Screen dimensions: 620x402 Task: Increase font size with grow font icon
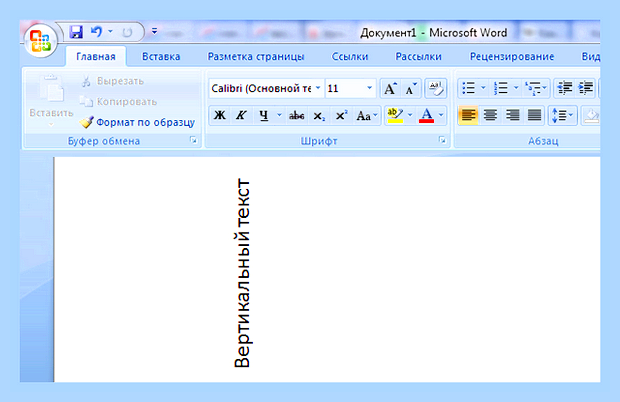point(390,89)
